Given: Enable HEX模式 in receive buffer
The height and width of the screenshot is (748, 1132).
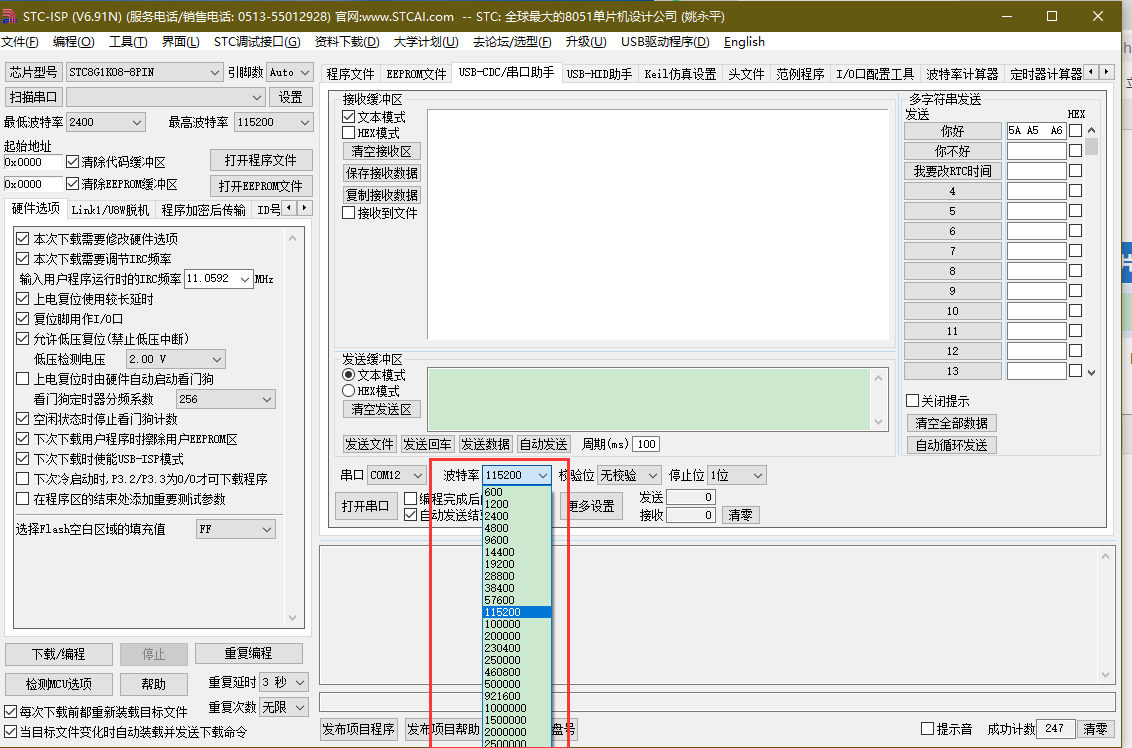Looking at the screenshot, I should (349, 133).
